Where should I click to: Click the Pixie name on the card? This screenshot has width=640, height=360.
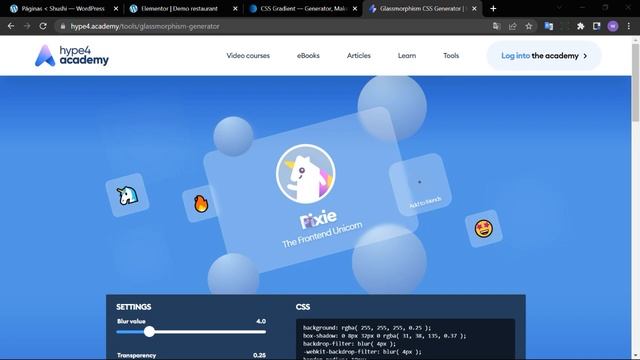[x=318, y=219]
